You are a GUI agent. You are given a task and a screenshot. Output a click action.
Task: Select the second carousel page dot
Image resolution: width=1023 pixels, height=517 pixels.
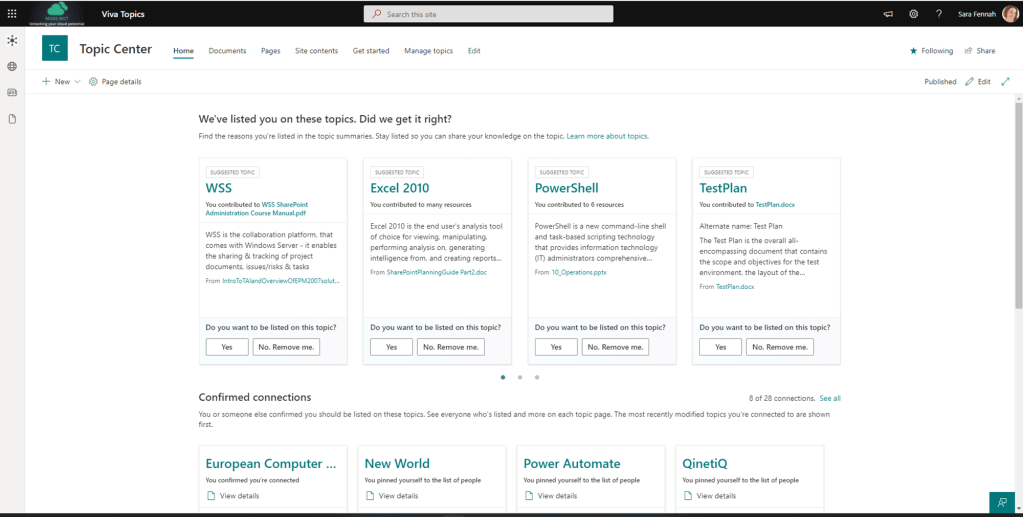pyautogui.click(x=520, y=377)
